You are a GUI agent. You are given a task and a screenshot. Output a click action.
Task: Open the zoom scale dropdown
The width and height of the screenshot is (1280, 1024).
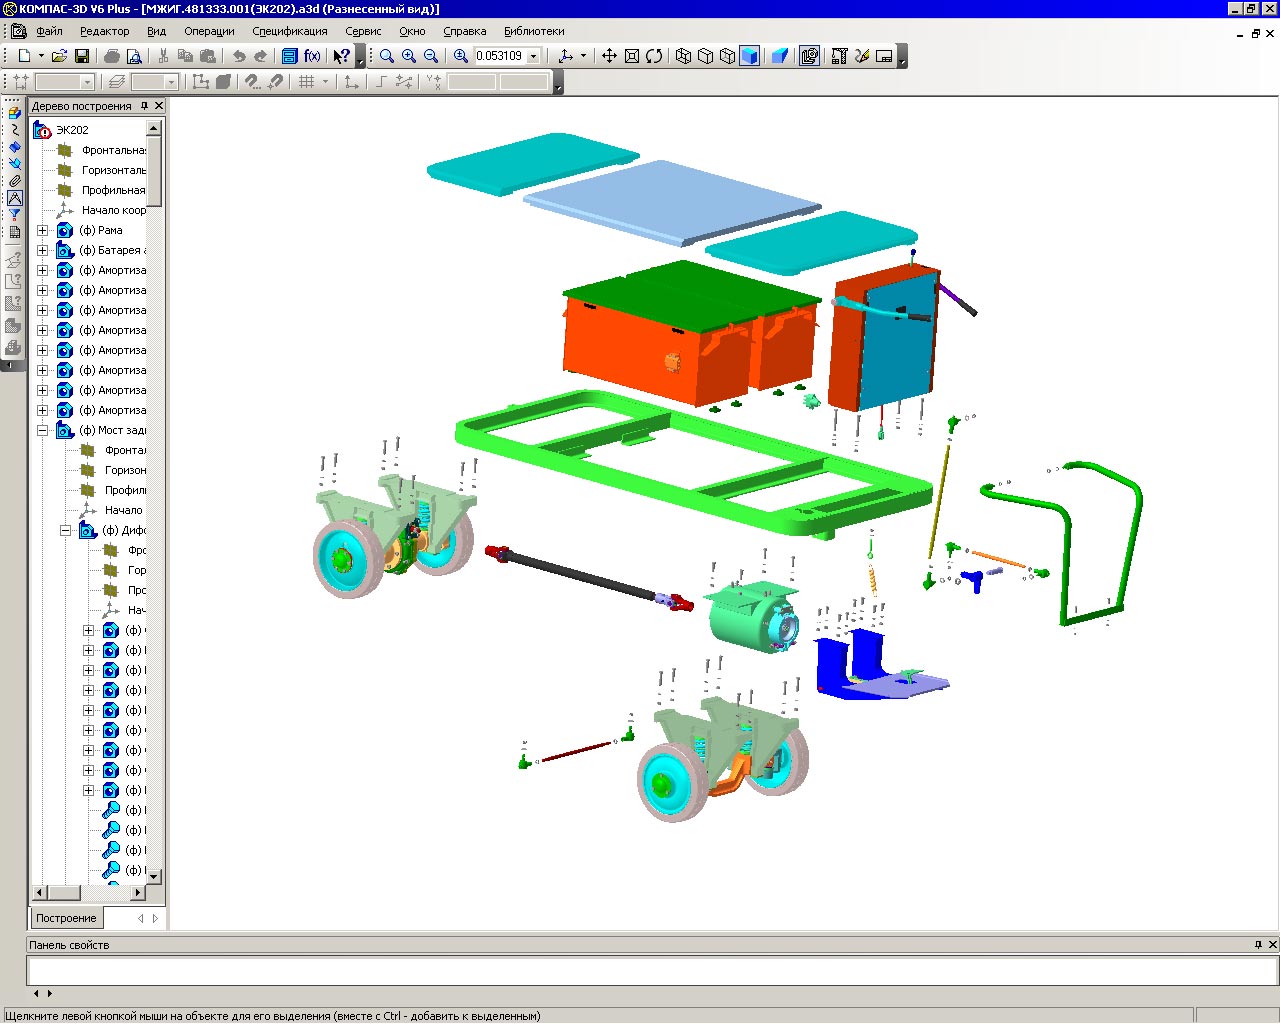[533, 56]
